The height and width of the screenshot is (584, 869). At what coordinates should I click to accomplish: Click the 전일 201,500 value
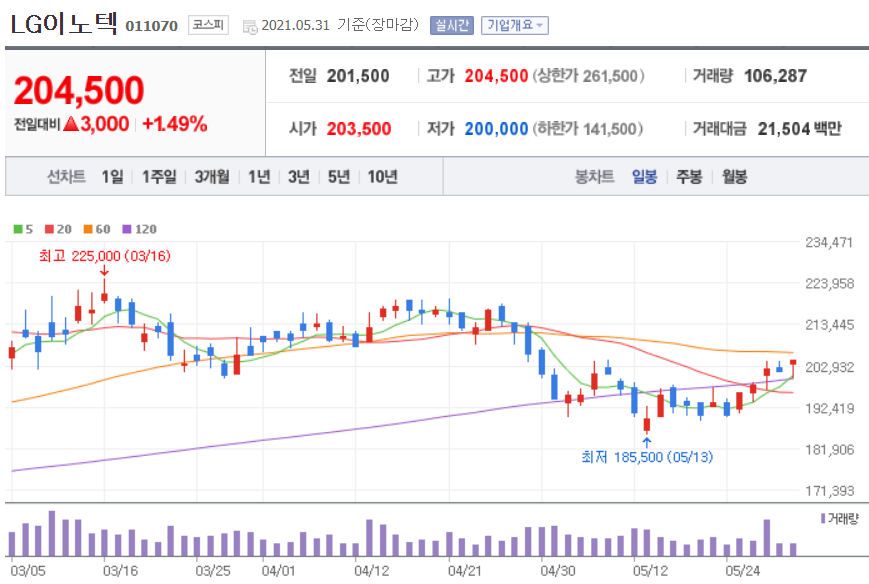[x=357, y=76]
